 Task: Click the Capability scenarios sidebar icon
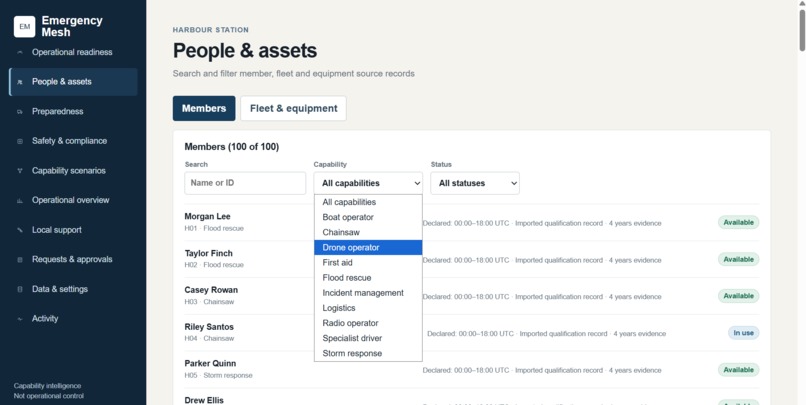(x=20, y=171)
